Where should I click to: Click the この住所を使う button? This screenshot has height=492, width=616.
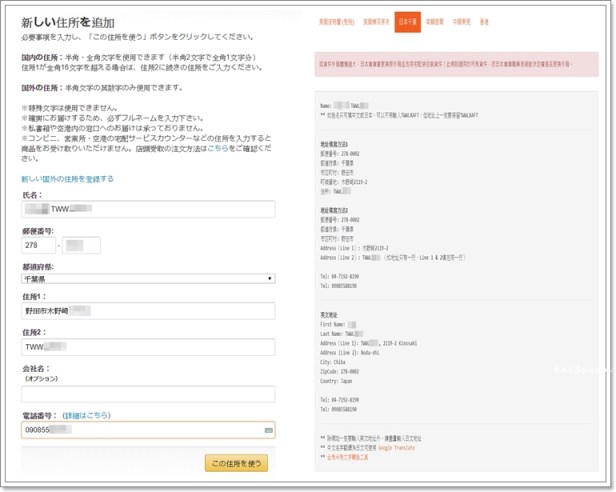(x=236, y=463)
